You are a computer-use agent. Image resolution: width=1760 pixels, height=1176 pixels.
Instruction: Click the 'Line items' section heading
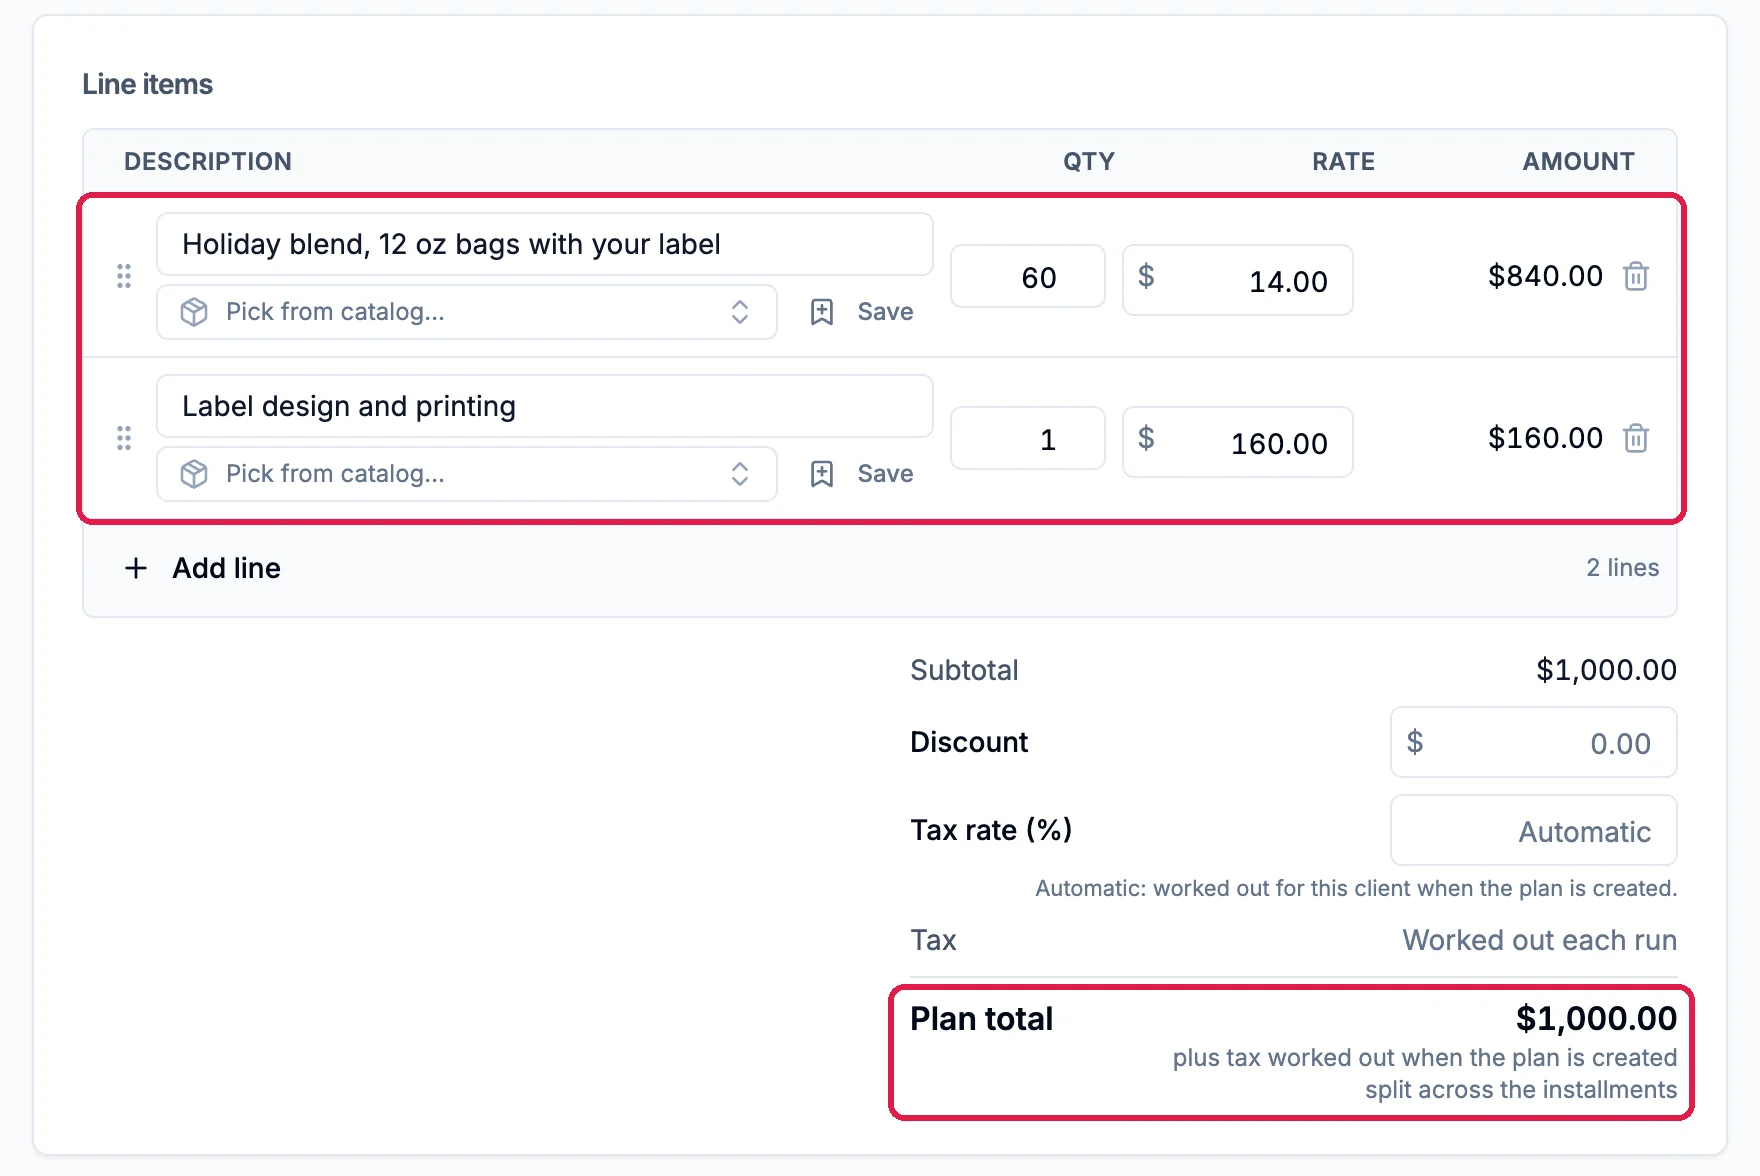point(148,84)
